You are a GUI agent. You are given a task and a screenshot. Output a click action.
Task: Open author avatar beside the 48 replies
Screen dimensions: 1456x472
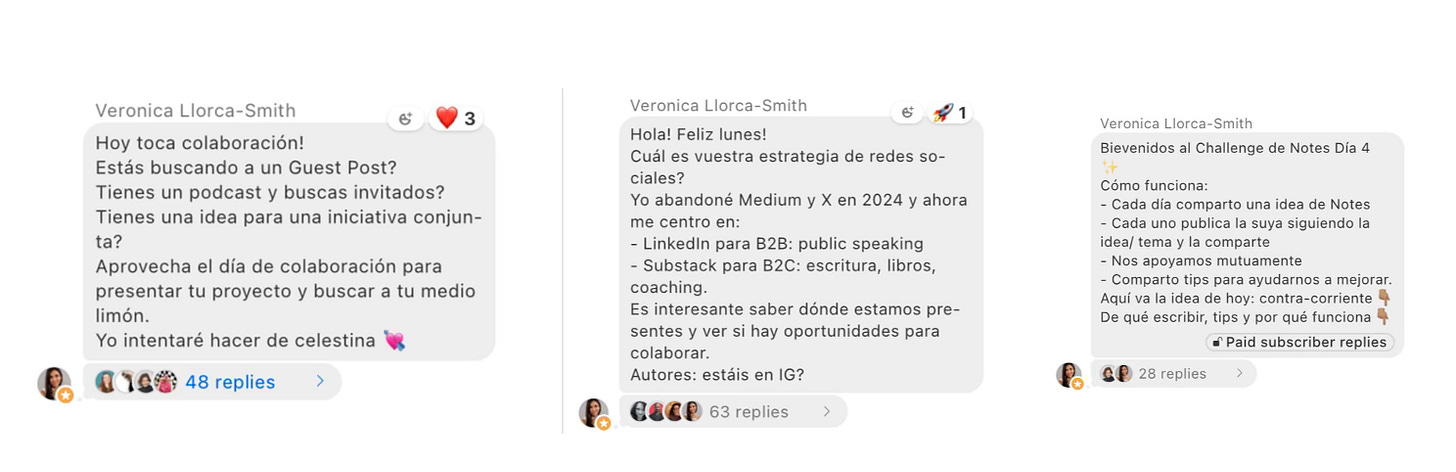click(55, 384)
